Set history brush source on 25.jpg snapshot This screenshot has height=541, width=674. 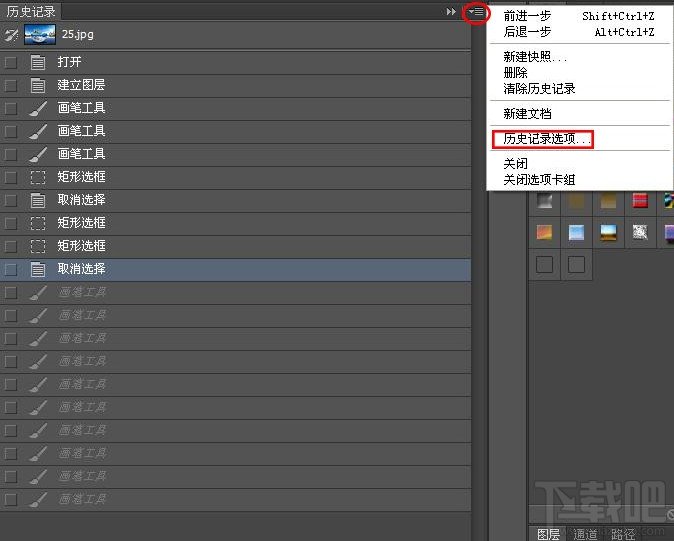pos(11,35)
